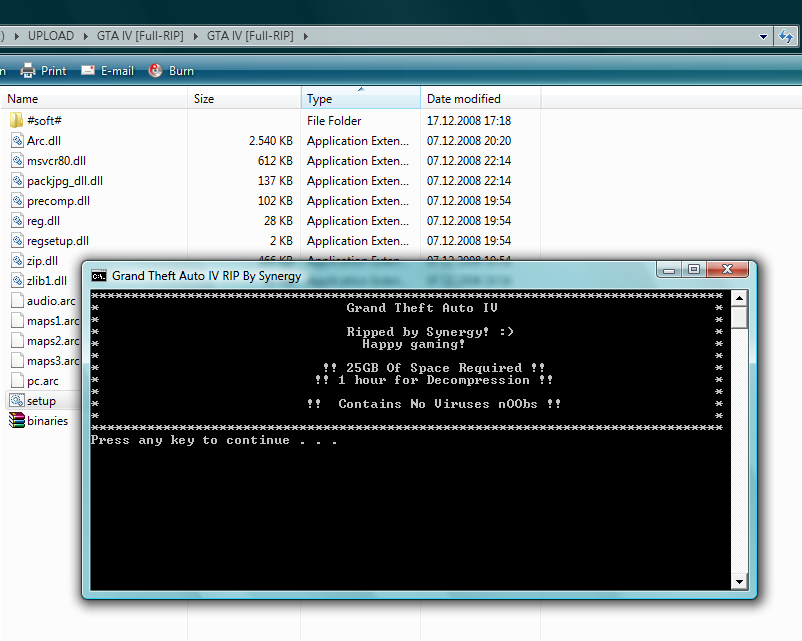Go to last GTA IV [Full-RIP] breadcrumb
Screen dimensions: 802x641
pyautogui.click(x=250, y=36)
